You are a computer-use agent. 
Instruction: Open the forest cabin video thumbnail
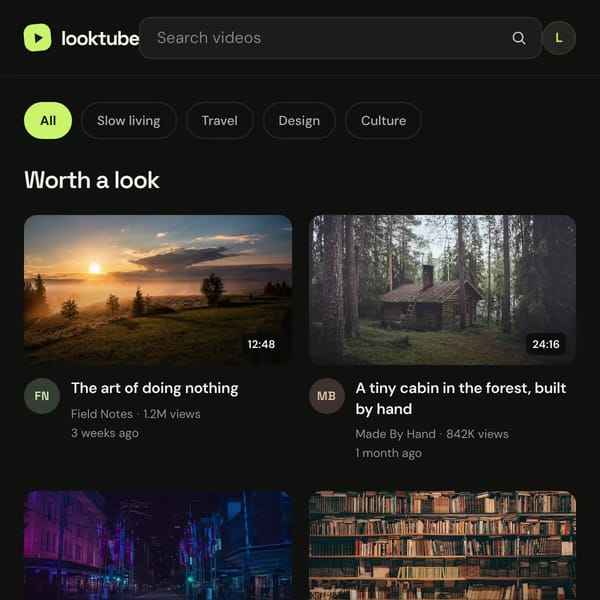click(442, 290)
